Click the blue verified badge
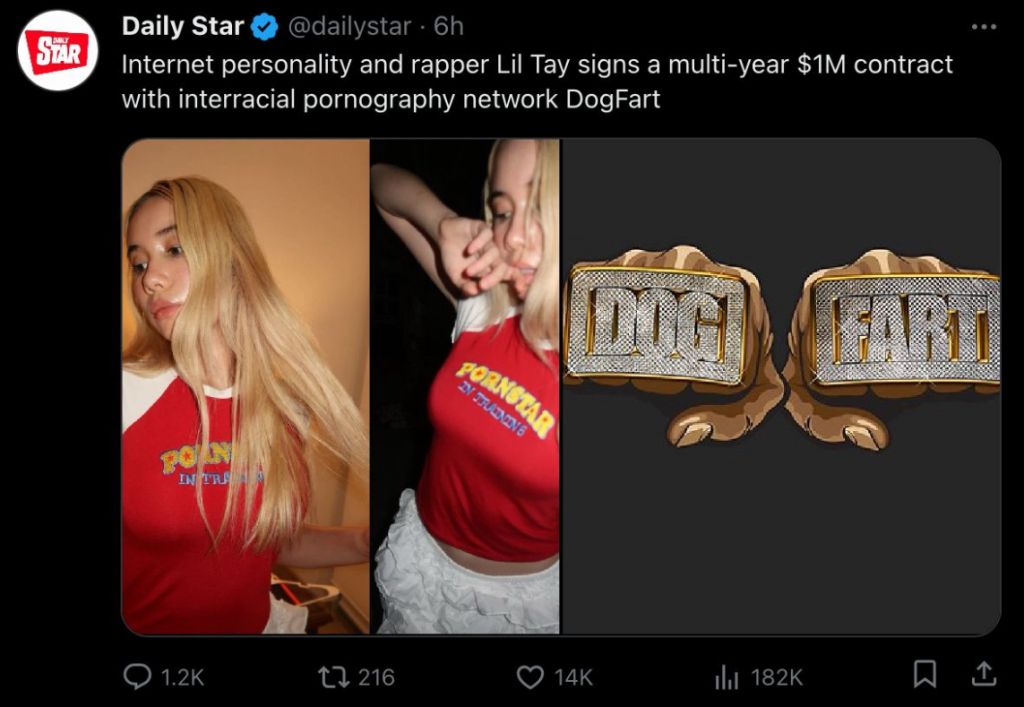 [264, 27]
